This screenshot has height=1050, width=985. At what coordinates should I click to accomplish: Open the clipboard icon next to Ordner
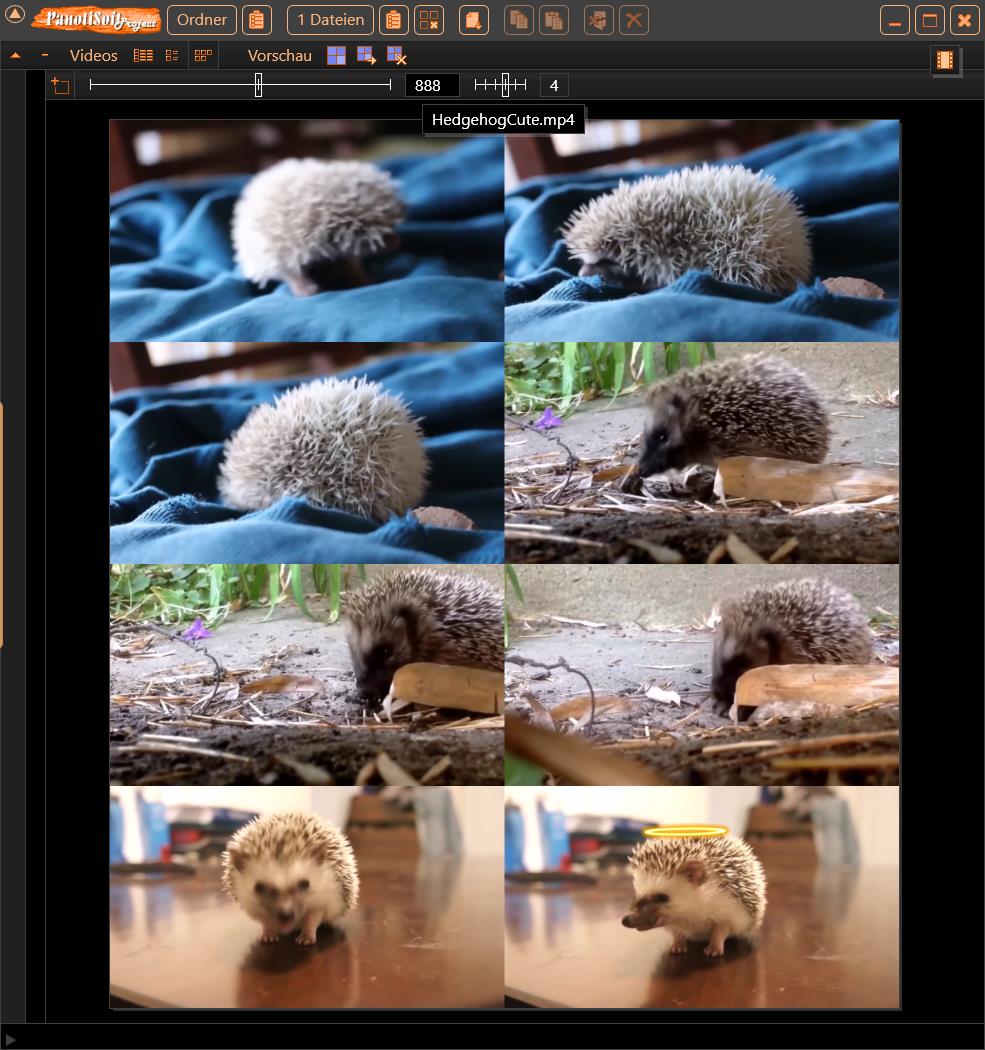257,20
